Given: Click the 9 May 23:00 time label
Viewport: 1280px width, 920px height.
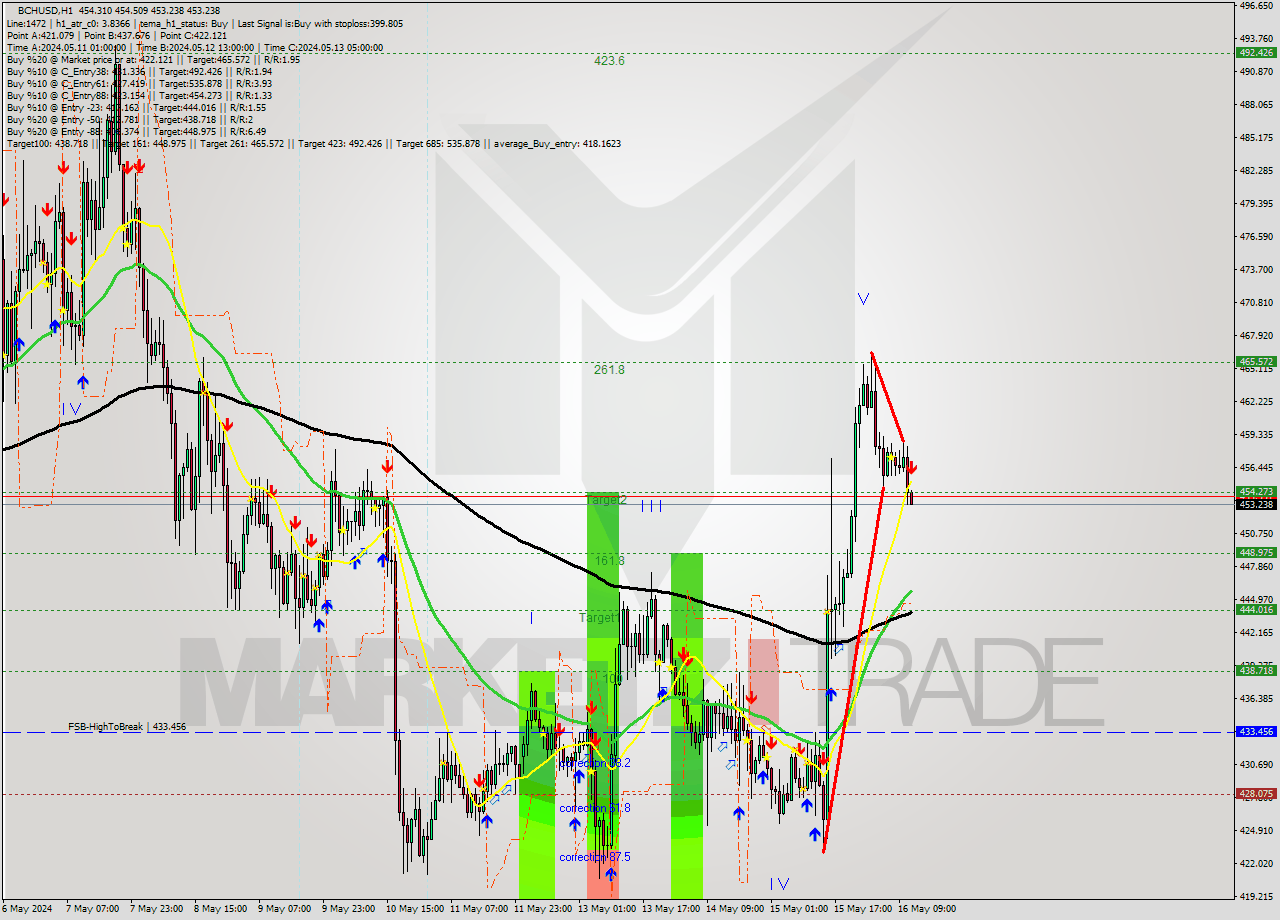Looking at the screenshot, I should tap(350, 909).
